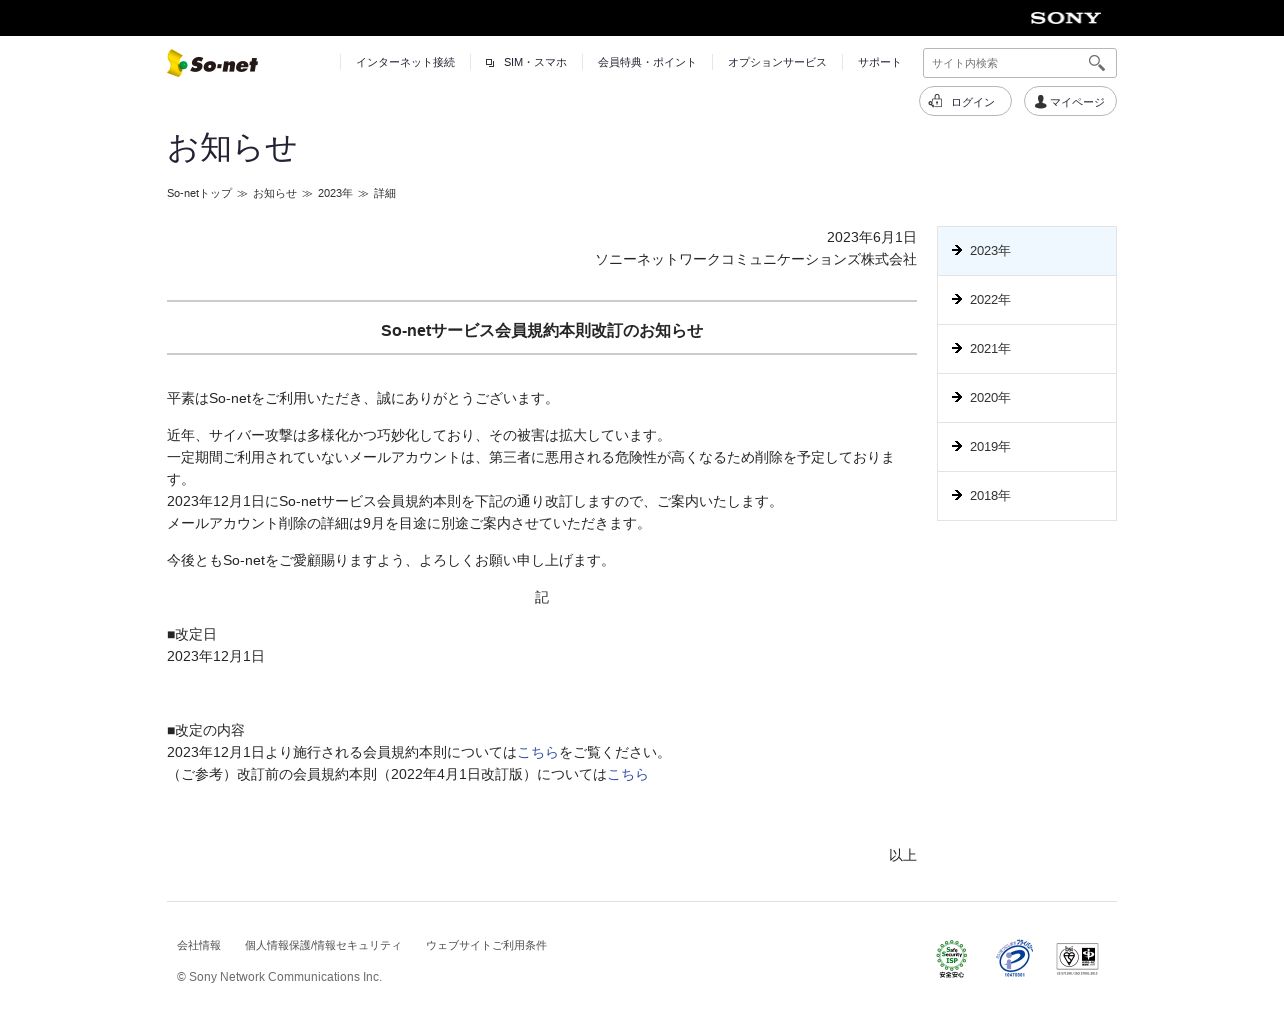Go to So-netトップ breadcrumb

[x=199, y=193]
